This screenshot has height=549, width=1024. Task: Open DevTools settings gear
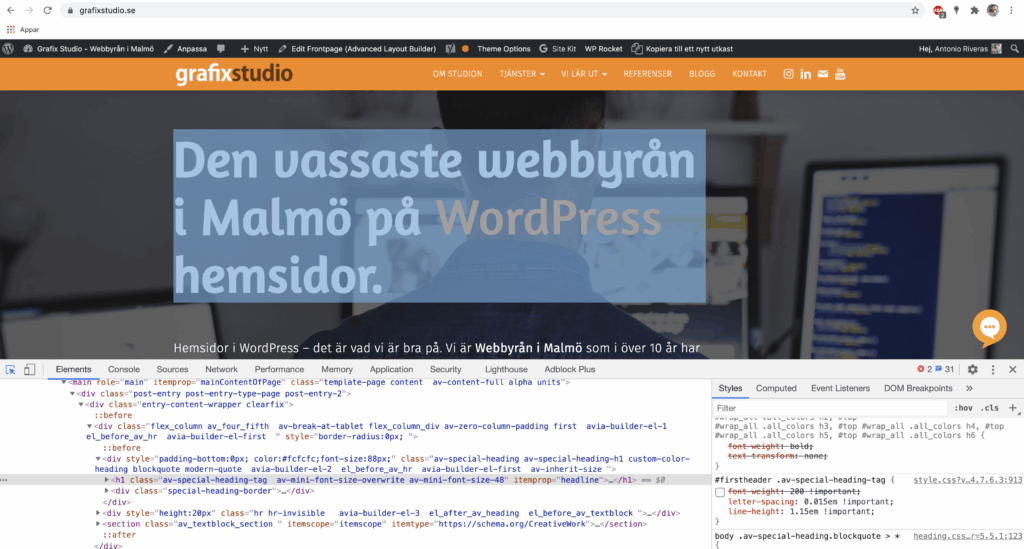point(972,369)
